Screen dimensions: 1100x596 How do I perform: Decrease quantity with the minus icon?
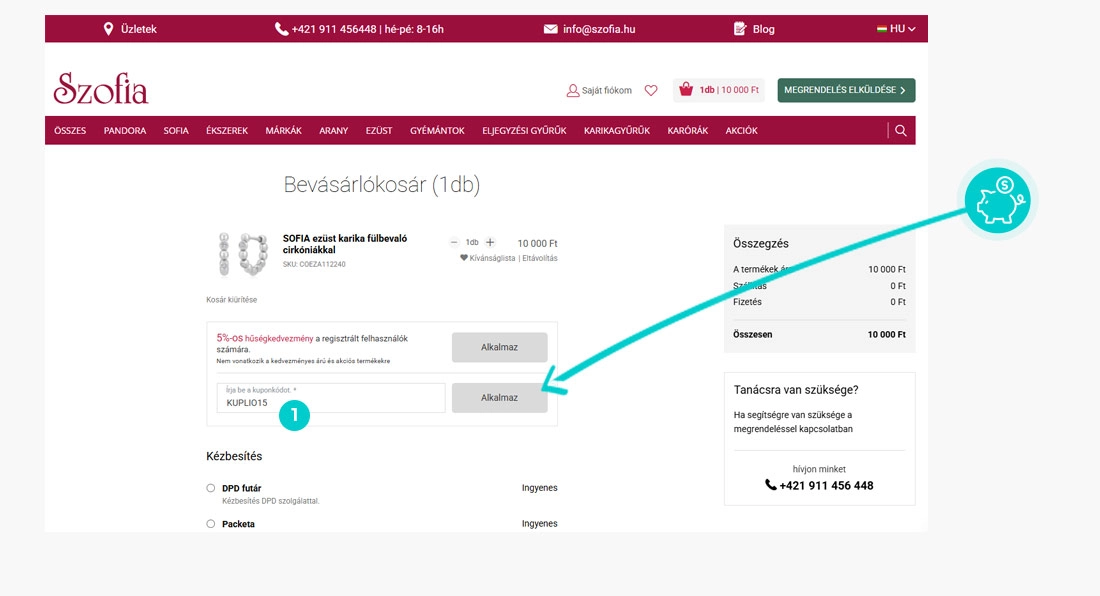point(454,243)
